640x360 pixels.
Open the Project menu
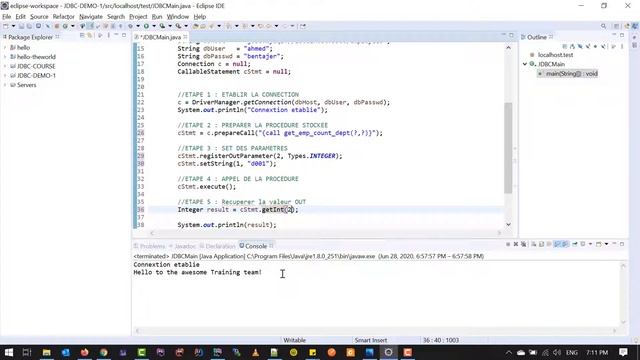pyautogui.click(x=138, y=17)
